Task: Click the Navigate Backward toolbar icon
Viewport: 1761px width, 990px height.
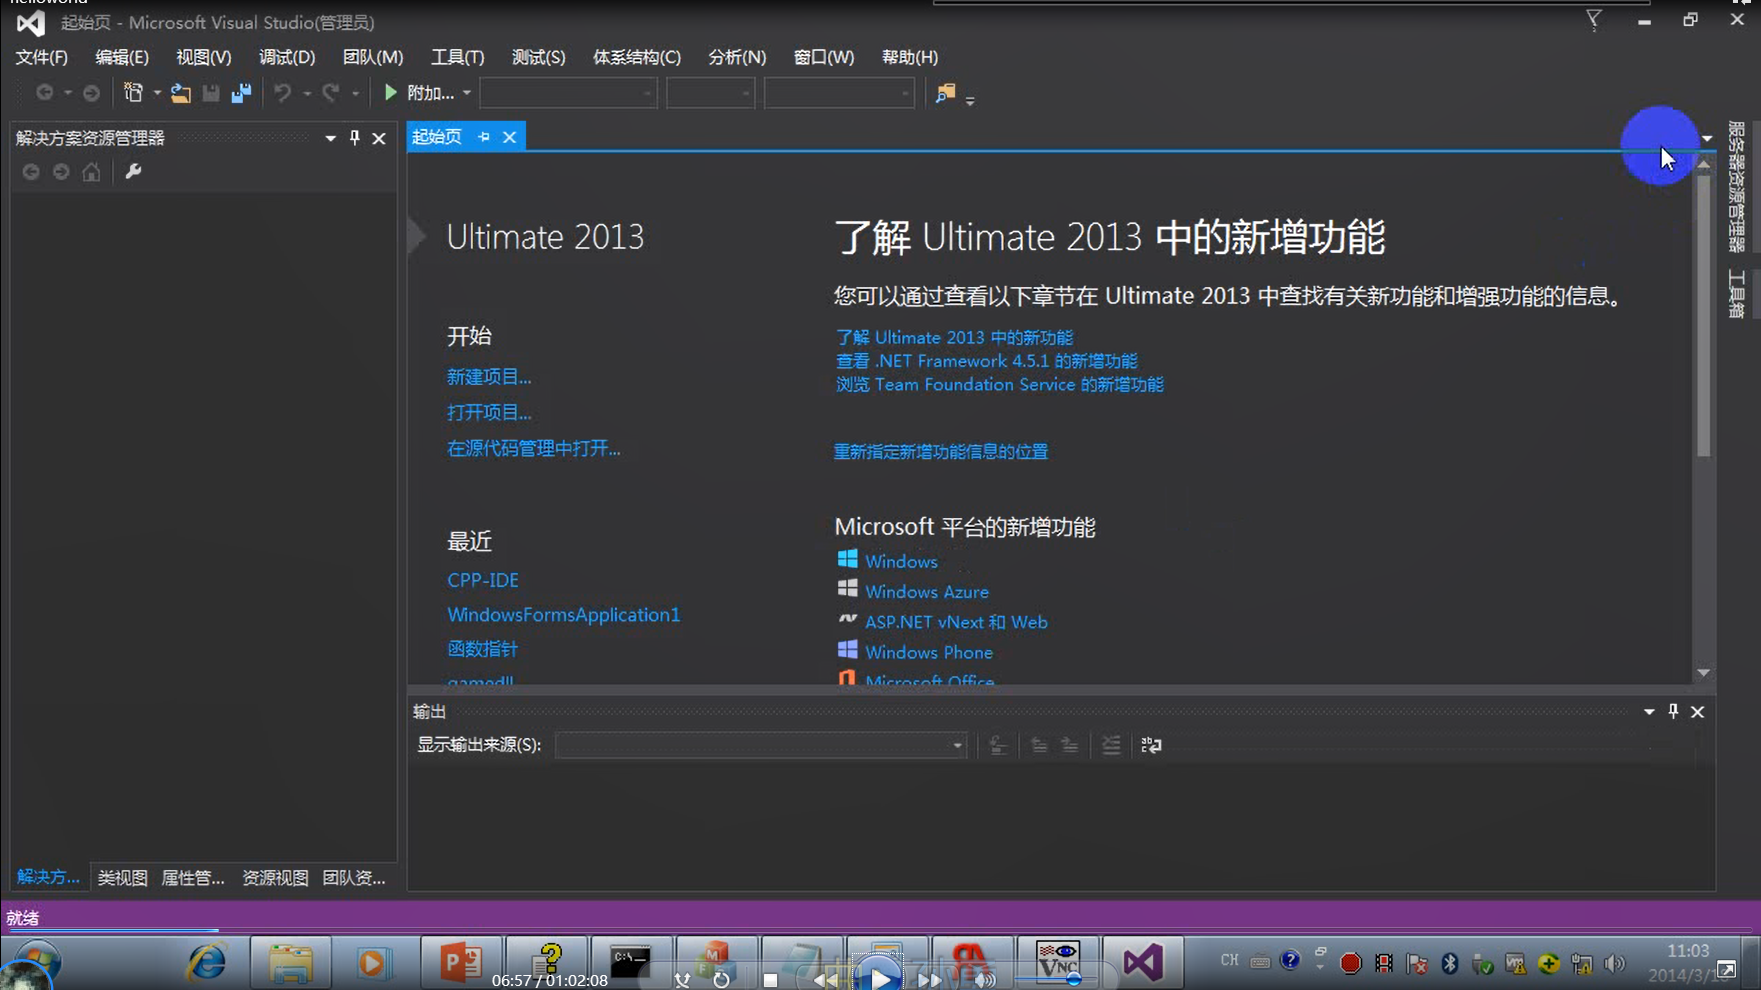Action: click(x=45, y=93)
